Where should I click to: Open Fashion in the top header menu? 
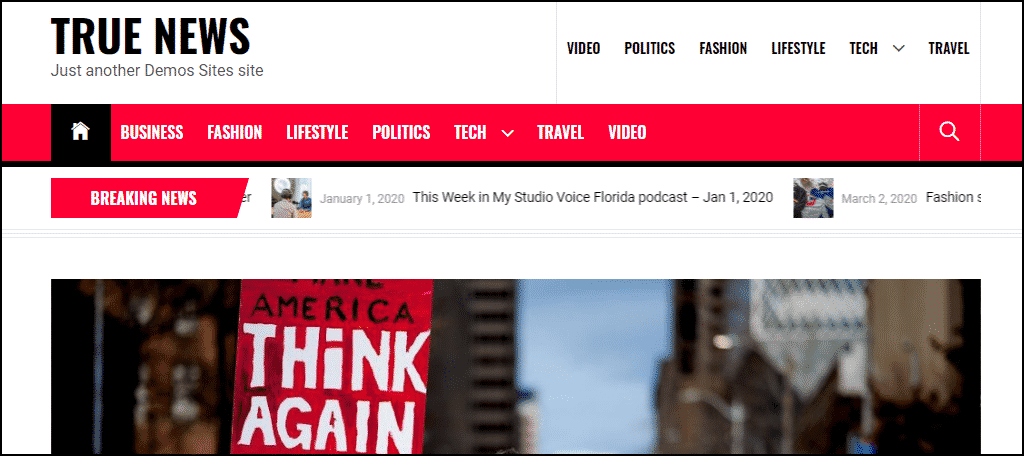click(723, 48)
